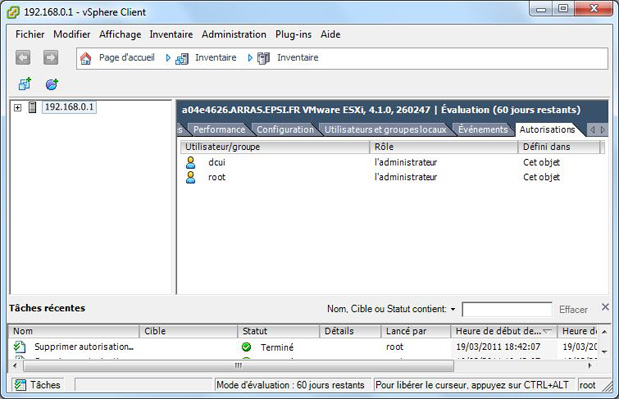
Task: Click the vSphere Client title bar icon
Action: pyautogui.click(x=13, y=12)
